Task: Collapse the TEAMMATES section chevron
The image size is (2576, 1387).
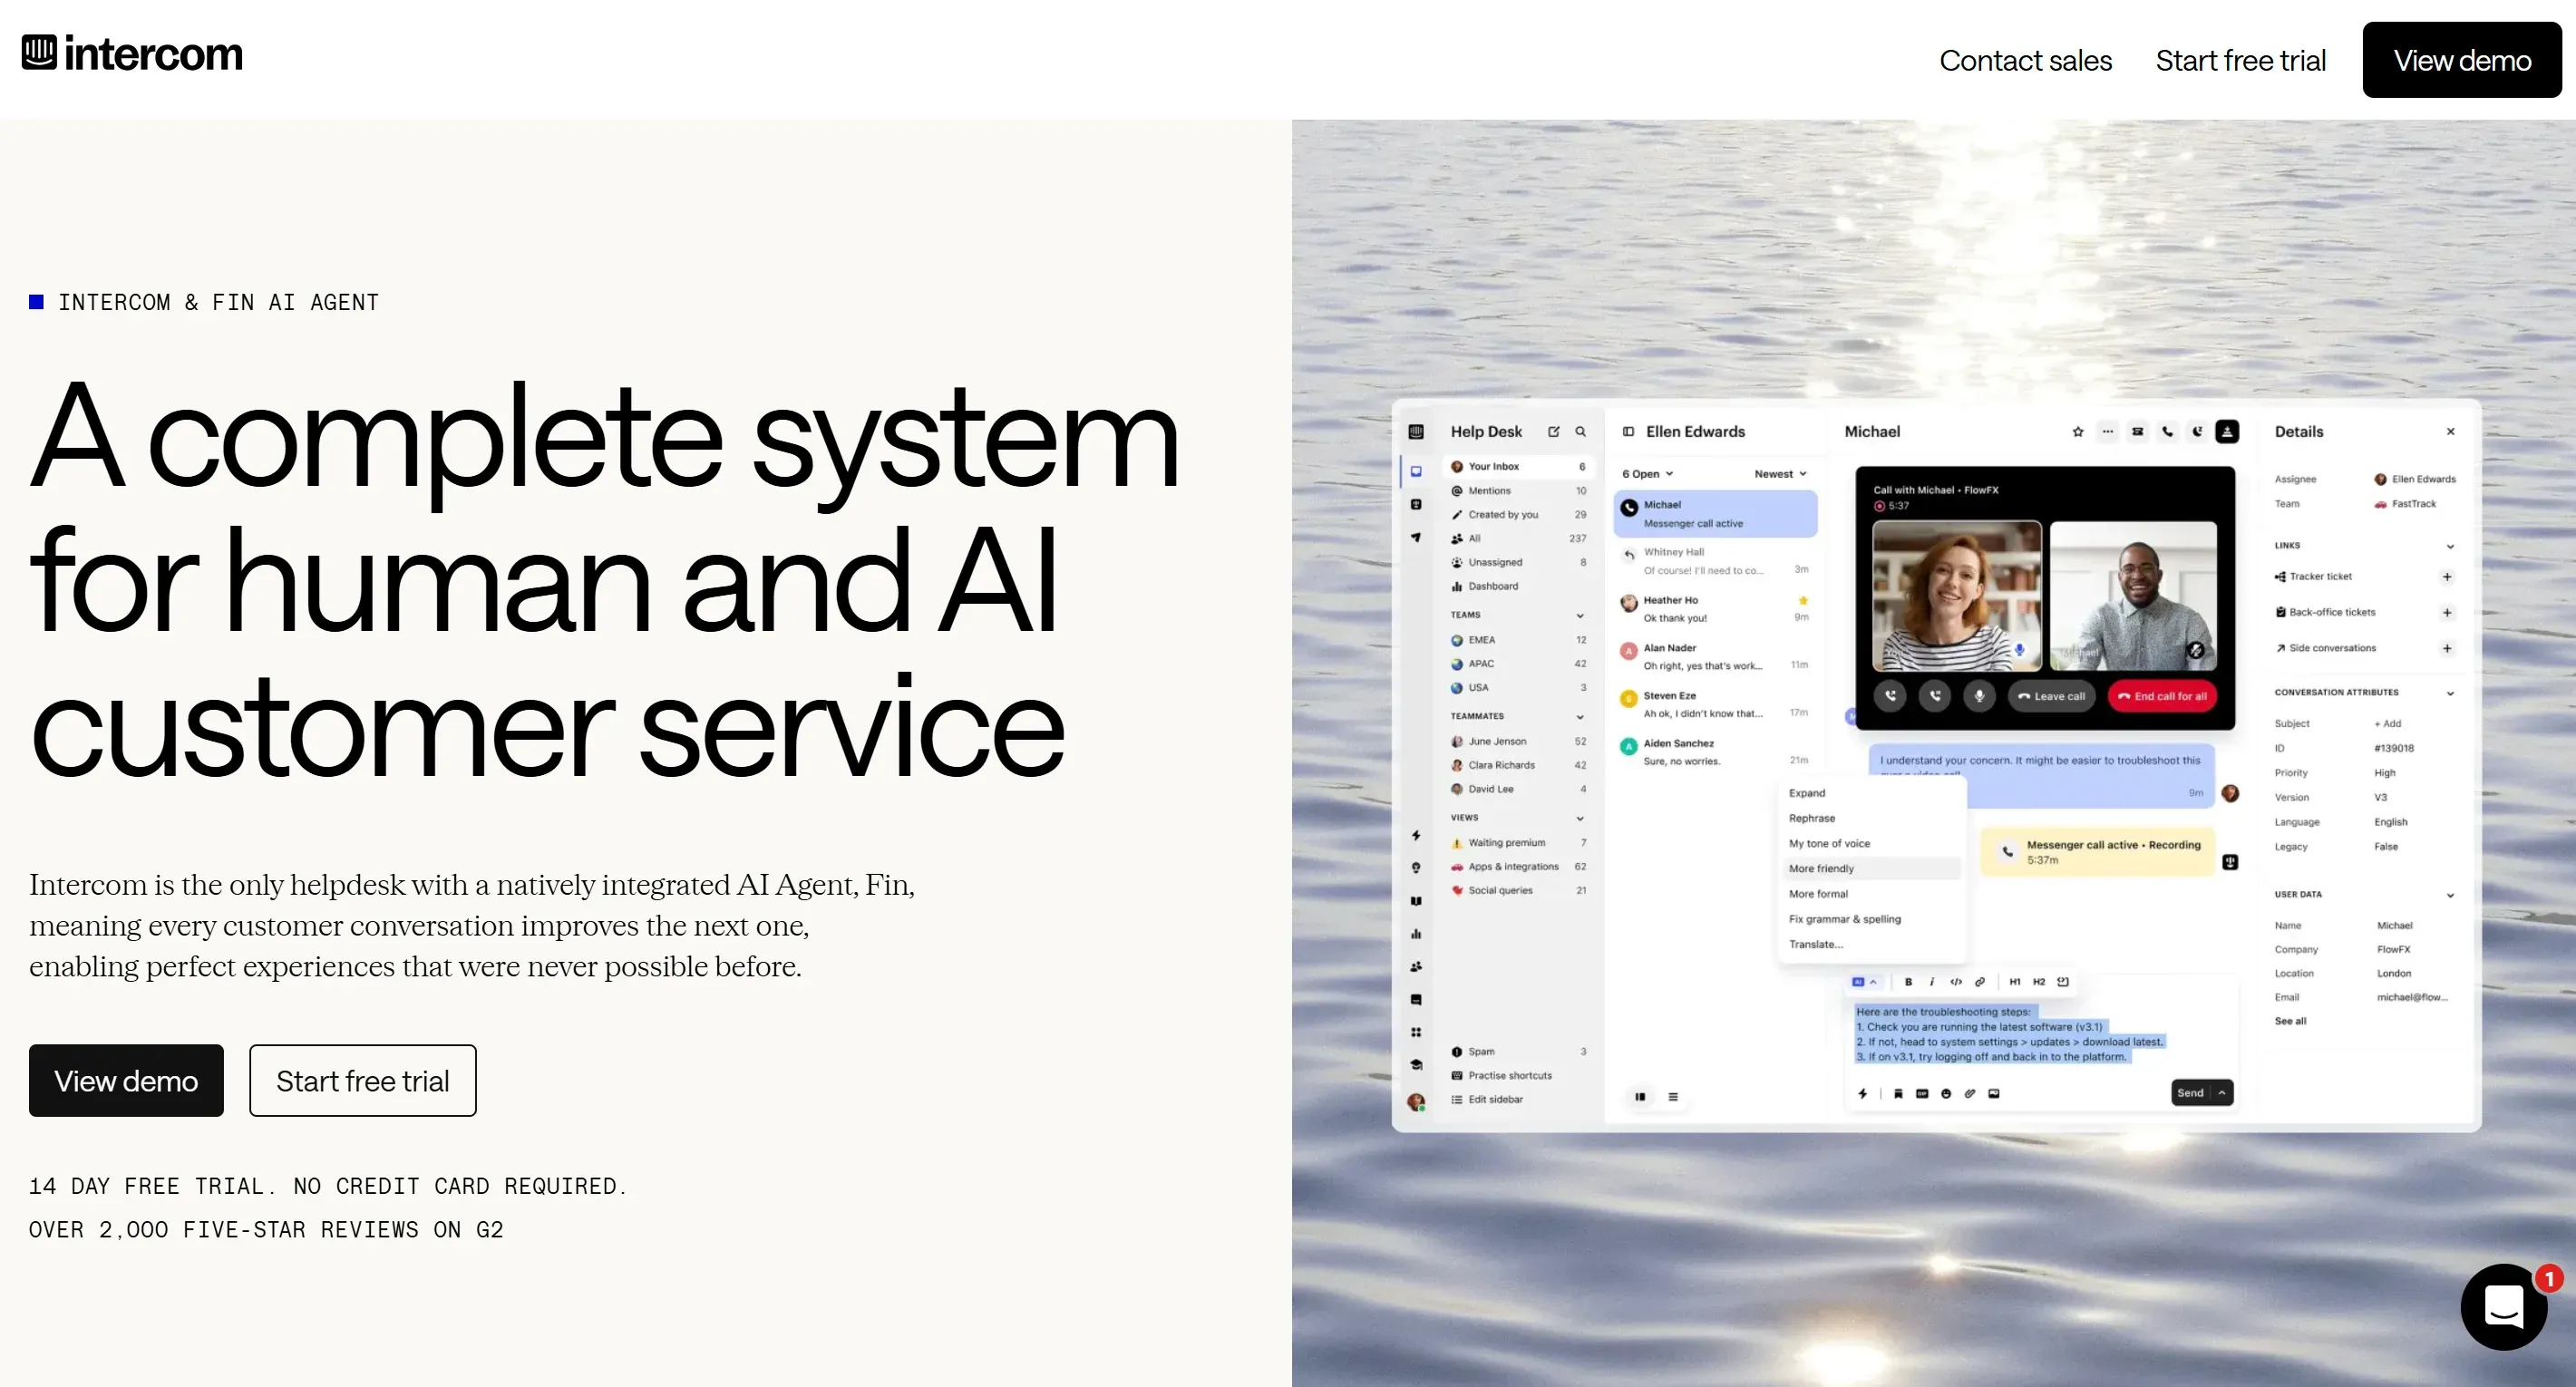Action: [1580, 717]
